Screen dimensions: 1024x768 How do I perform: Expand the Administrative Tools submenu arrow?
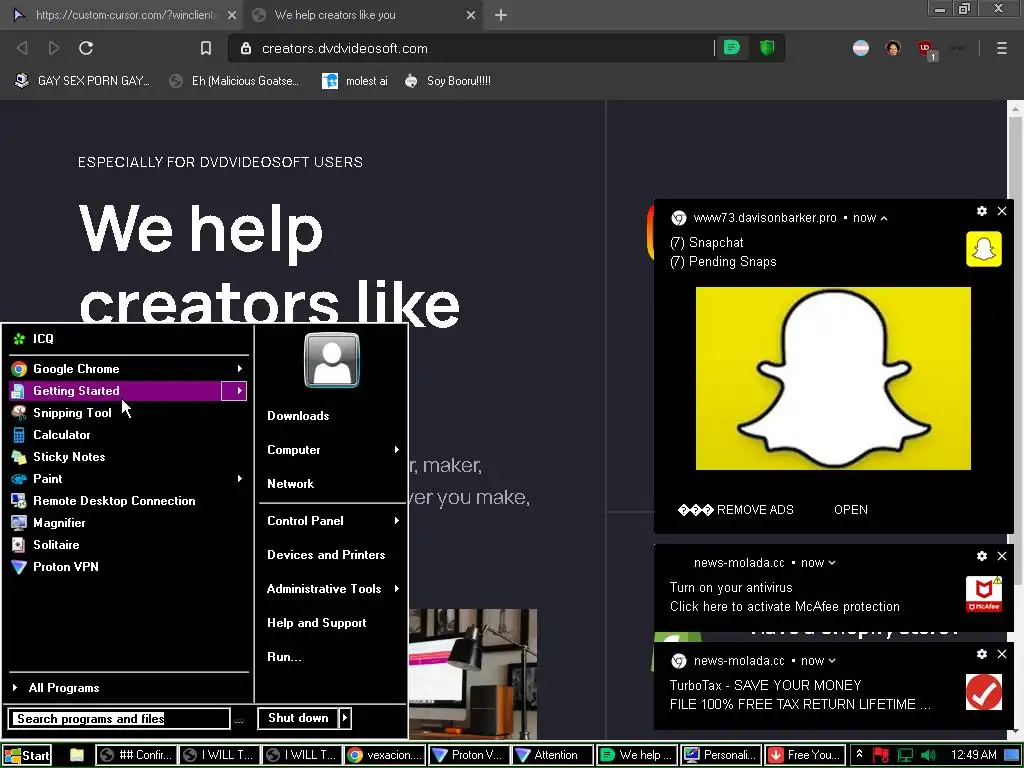click(396, 588)
